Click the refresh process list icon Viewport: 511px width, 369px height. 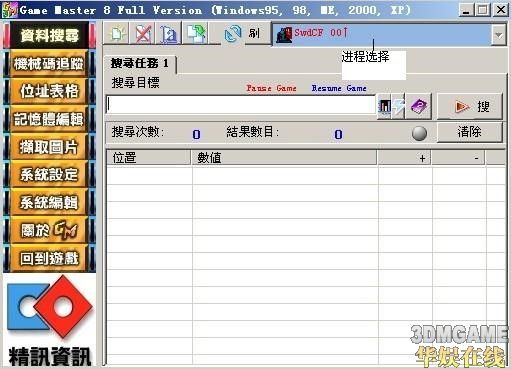point(233,33)
